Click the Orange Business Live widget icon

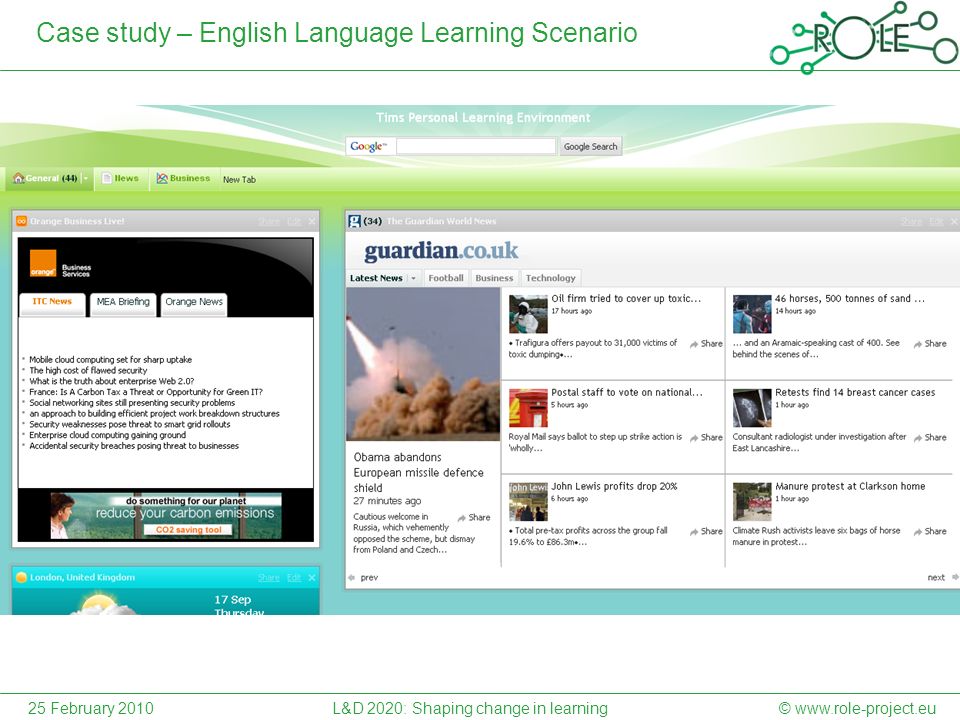coord(21,221)
